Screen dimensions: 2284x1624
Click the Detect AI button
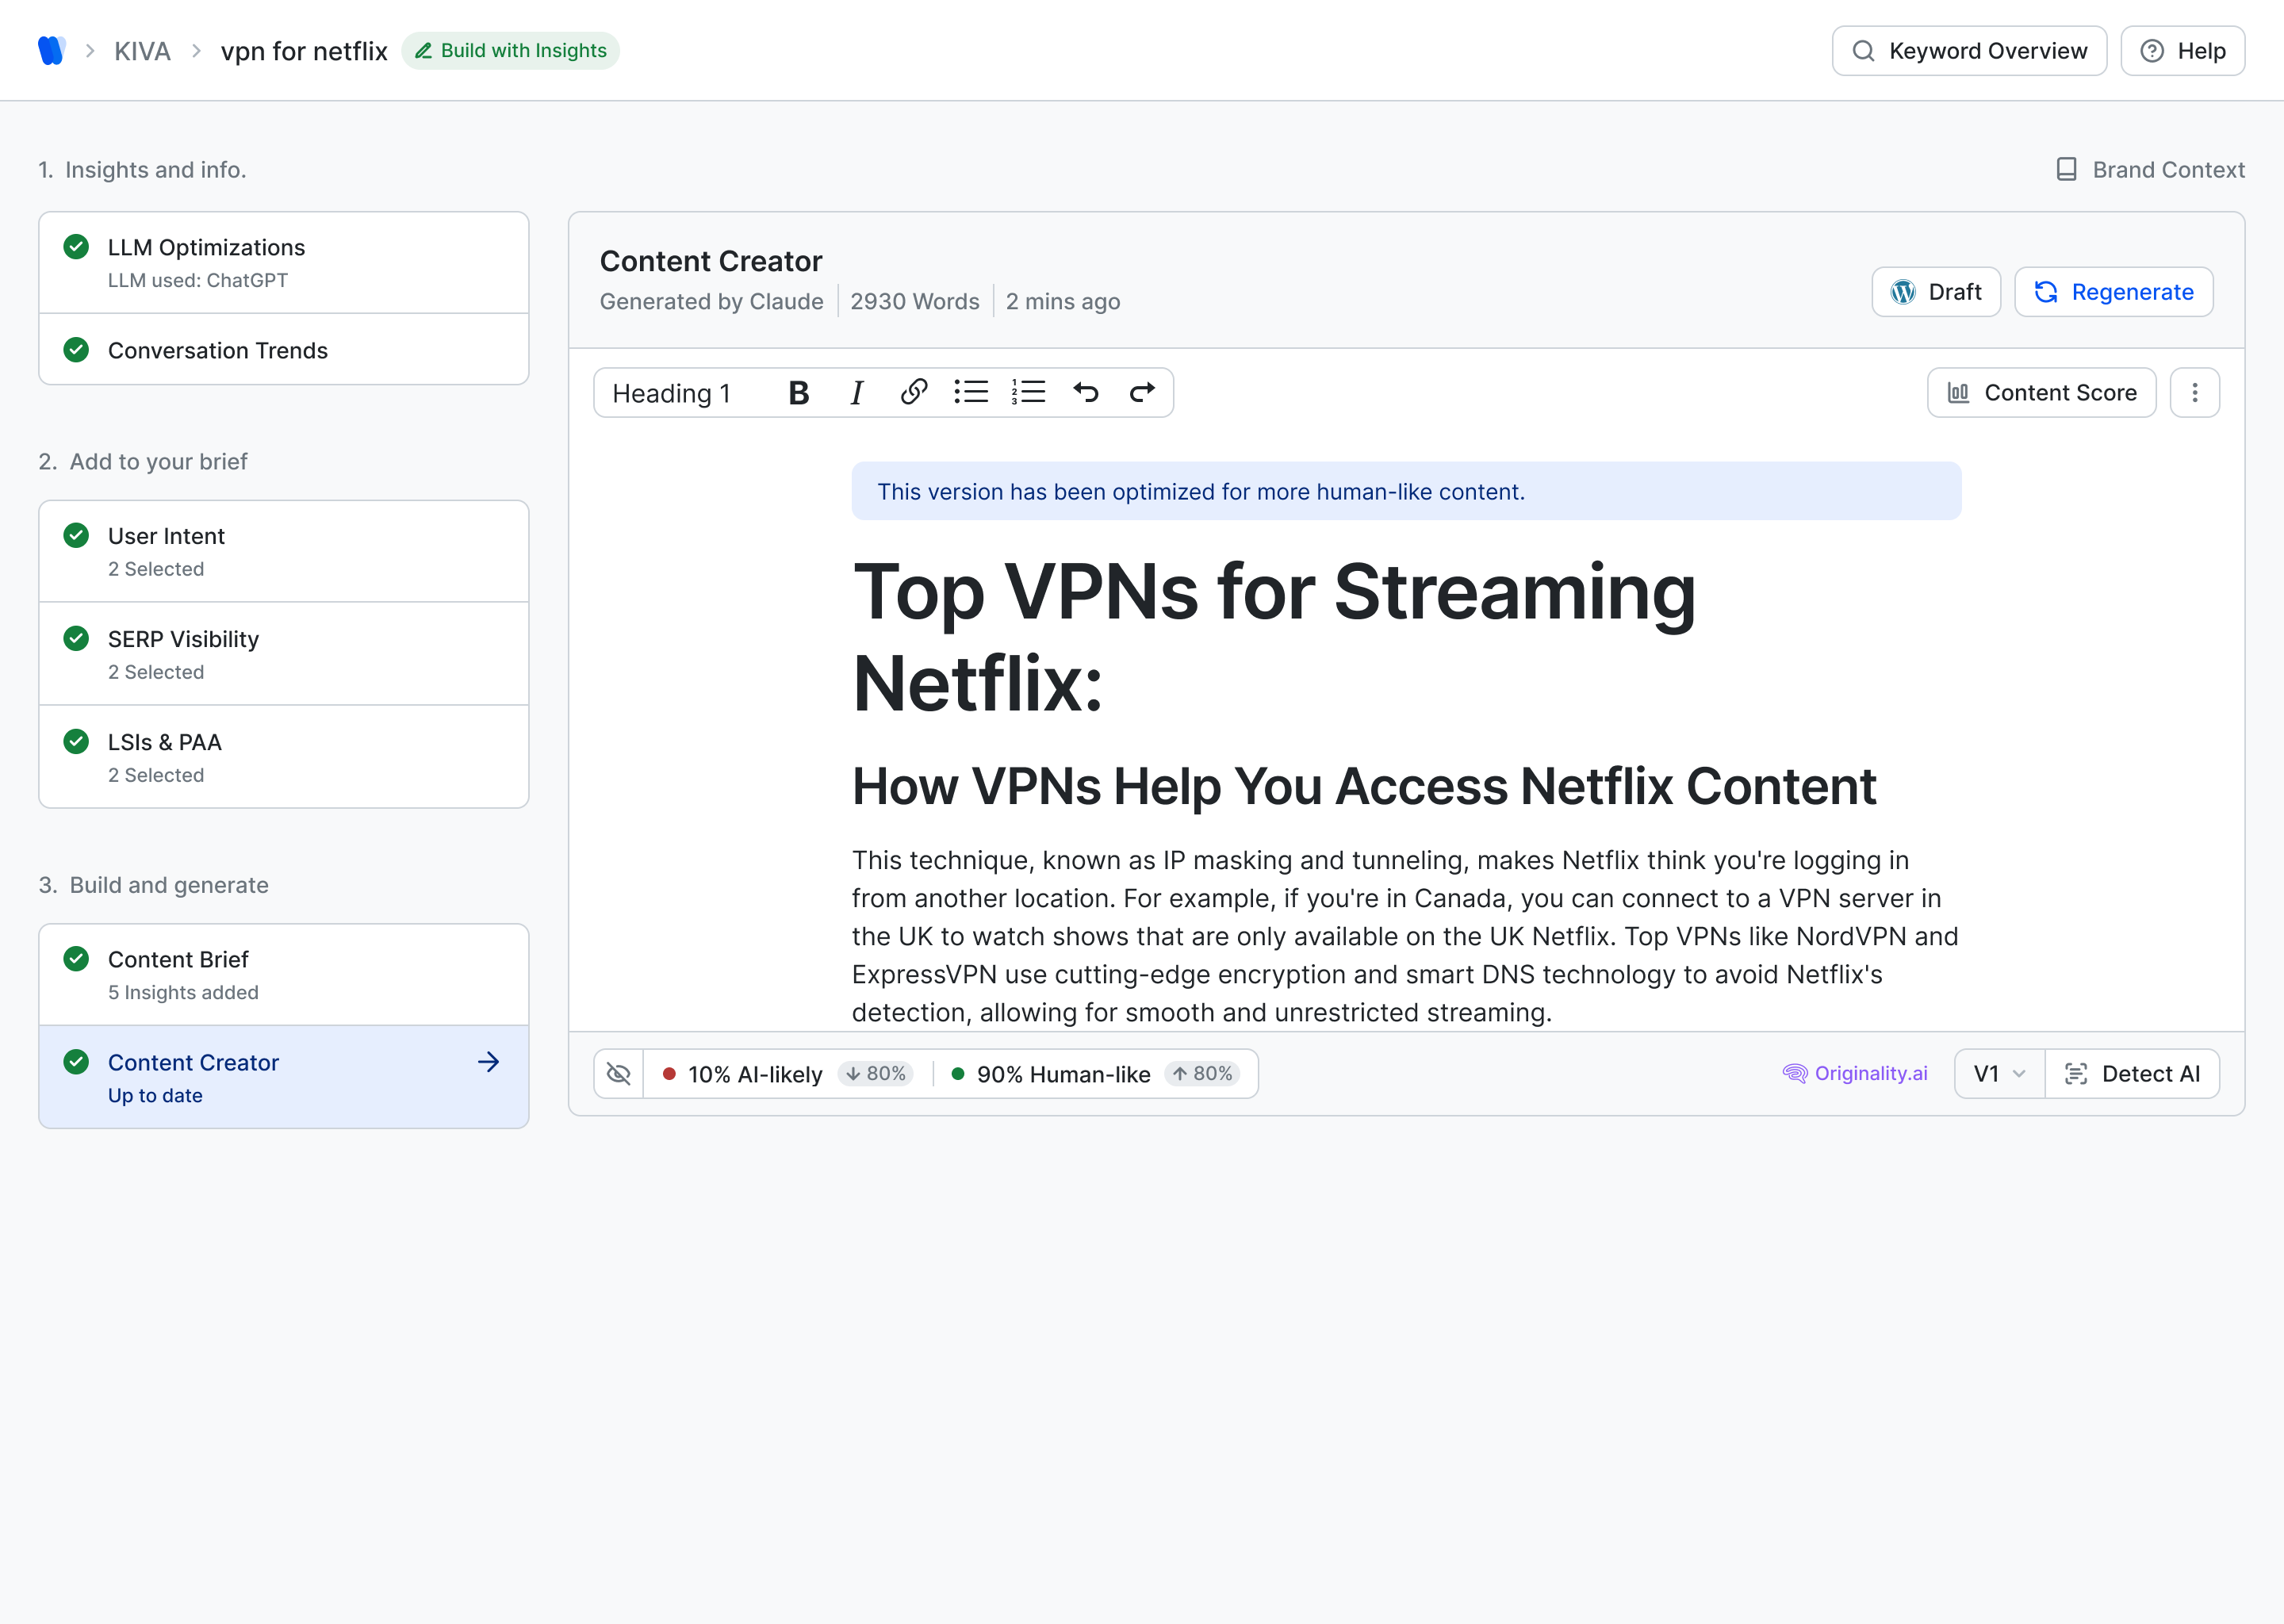(2132, 1074)
